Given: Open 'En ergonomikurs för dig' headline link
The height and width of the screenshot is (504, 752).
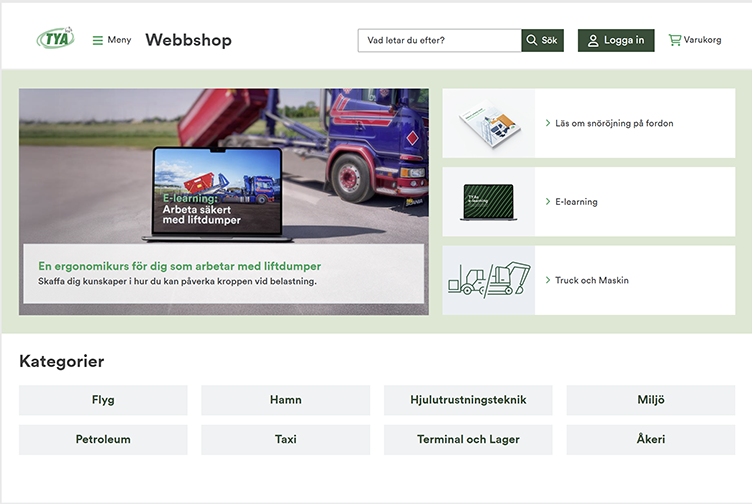Looking at the screenshot, I should coord(179,266).
